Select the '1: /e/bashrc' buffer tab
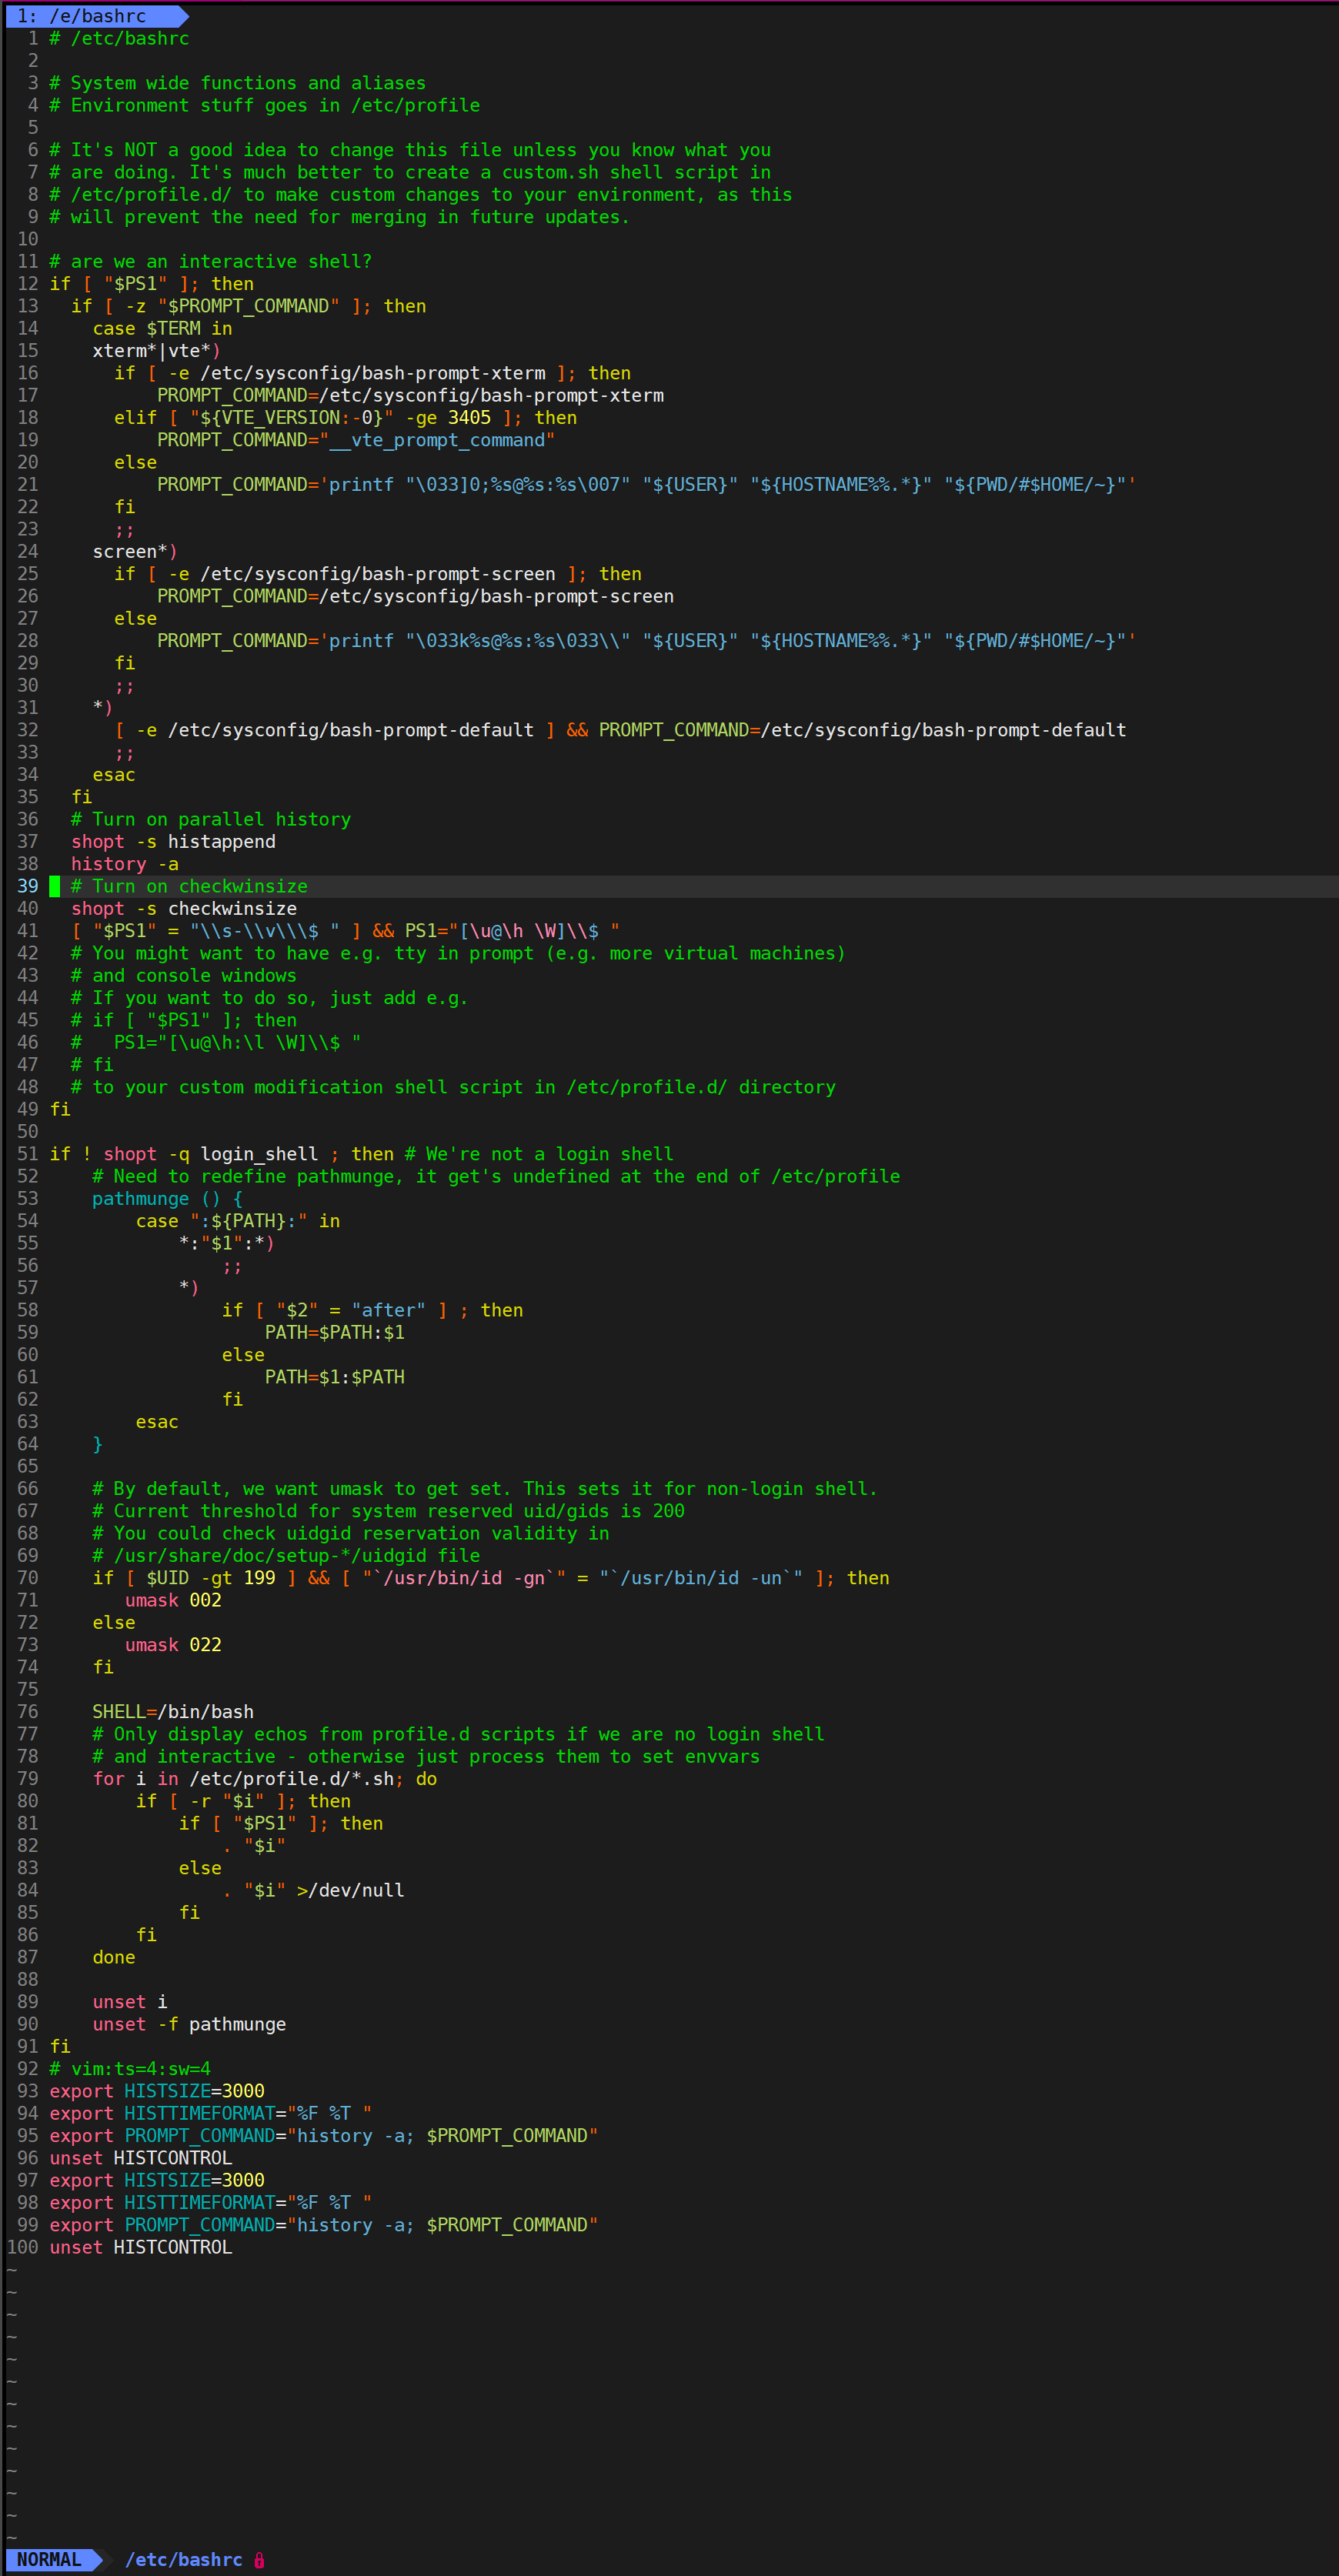 90,16
